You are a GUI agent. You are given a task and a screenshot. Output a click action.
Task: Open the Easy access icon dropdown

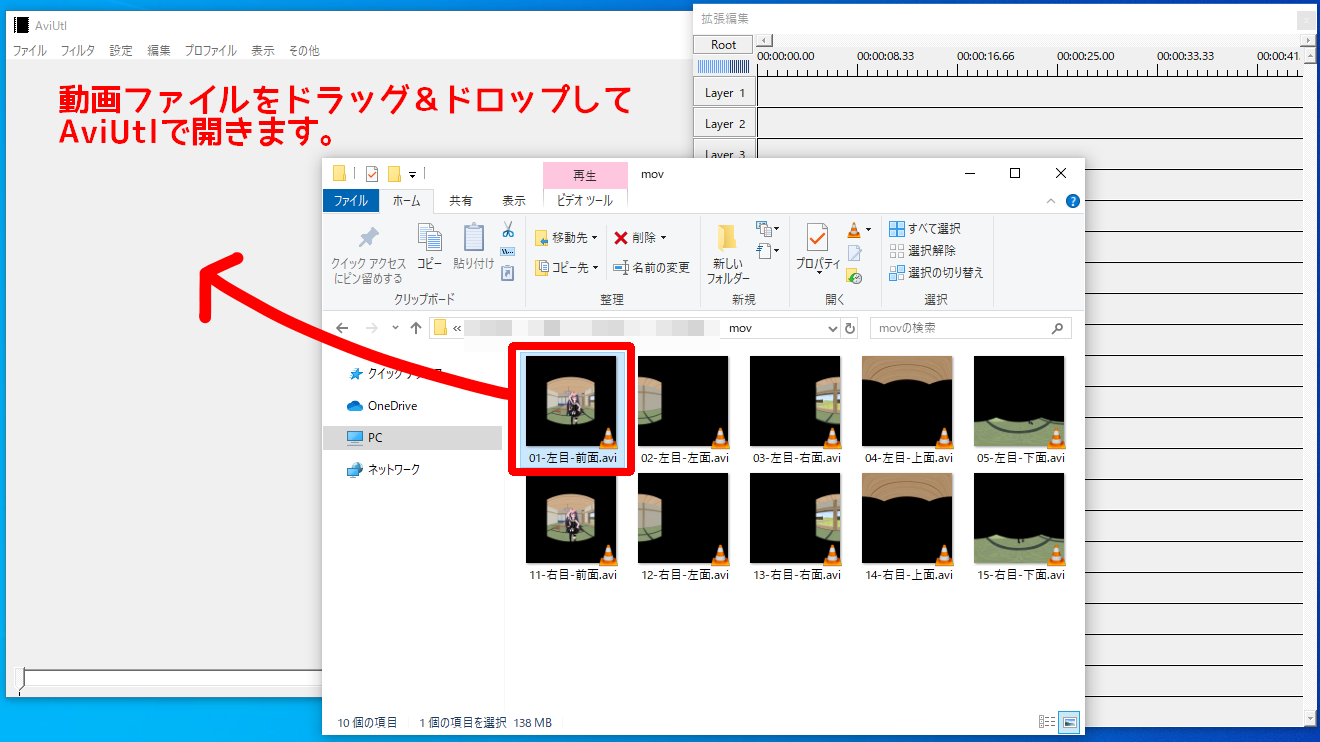click(768, 250)
